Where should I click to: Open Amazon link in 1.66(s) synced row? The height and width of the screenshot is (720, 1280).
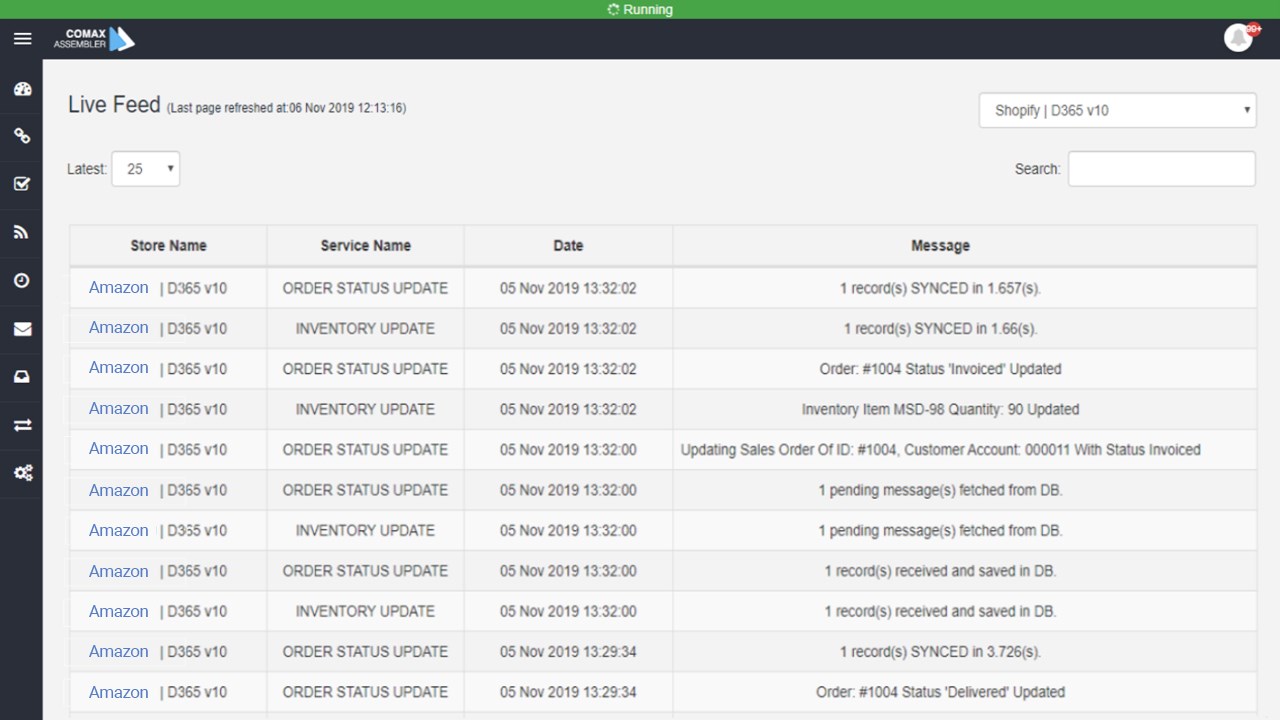[118, 327]
